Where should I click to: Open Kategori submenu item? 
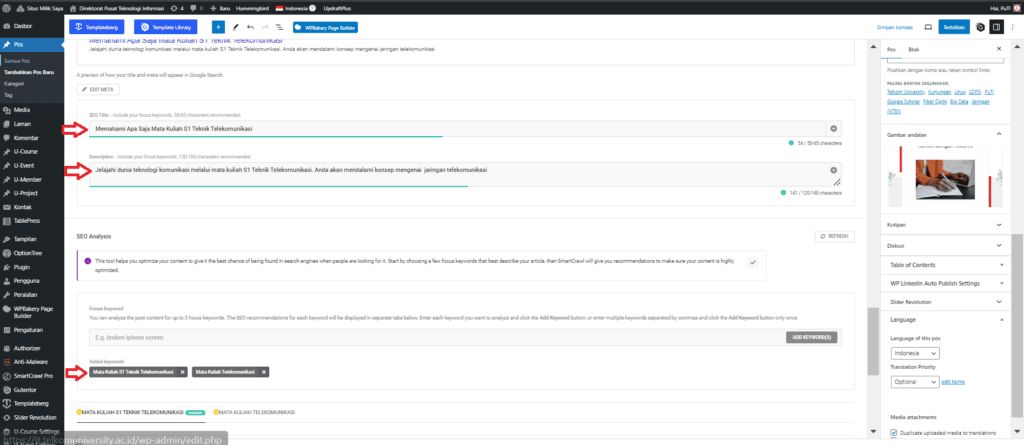click(14, 84)
